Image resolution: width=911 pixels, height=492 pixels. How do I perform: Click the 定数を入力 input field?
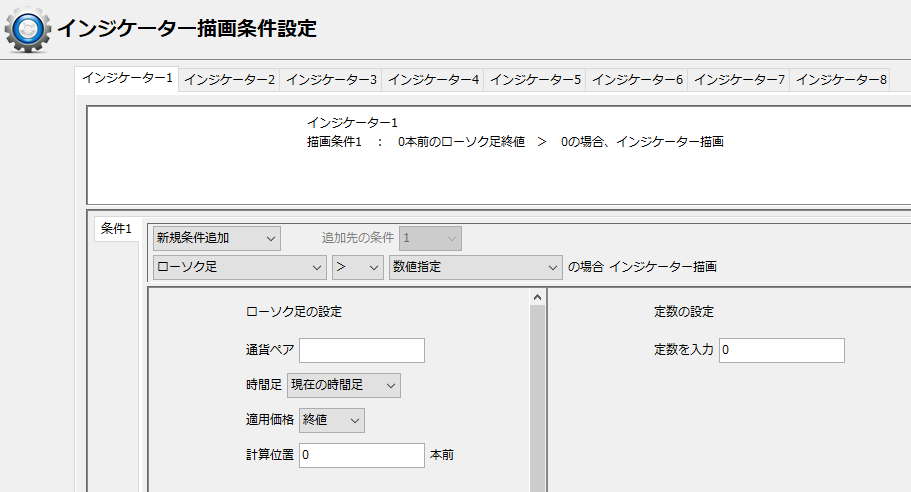781,350
